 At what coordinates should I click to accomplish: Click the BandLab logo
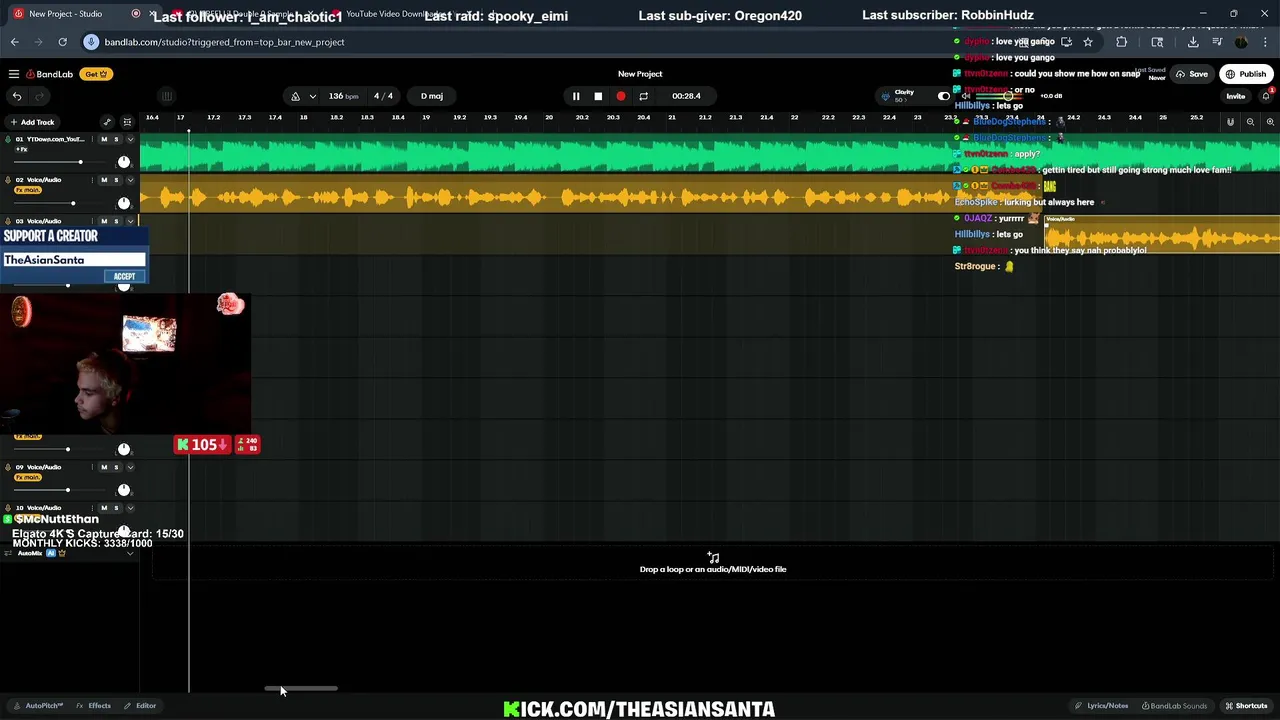[x=50, y=74]
